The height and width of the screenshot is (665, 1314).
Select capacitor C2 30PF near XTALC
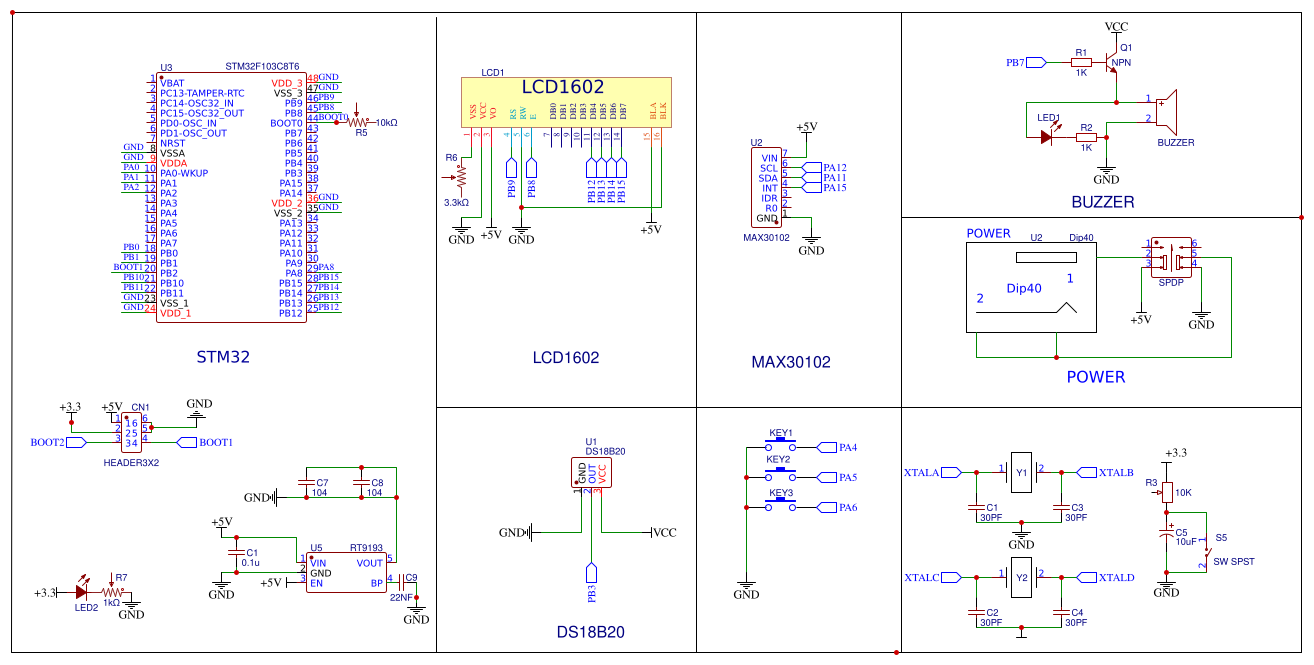coord(975,615)
